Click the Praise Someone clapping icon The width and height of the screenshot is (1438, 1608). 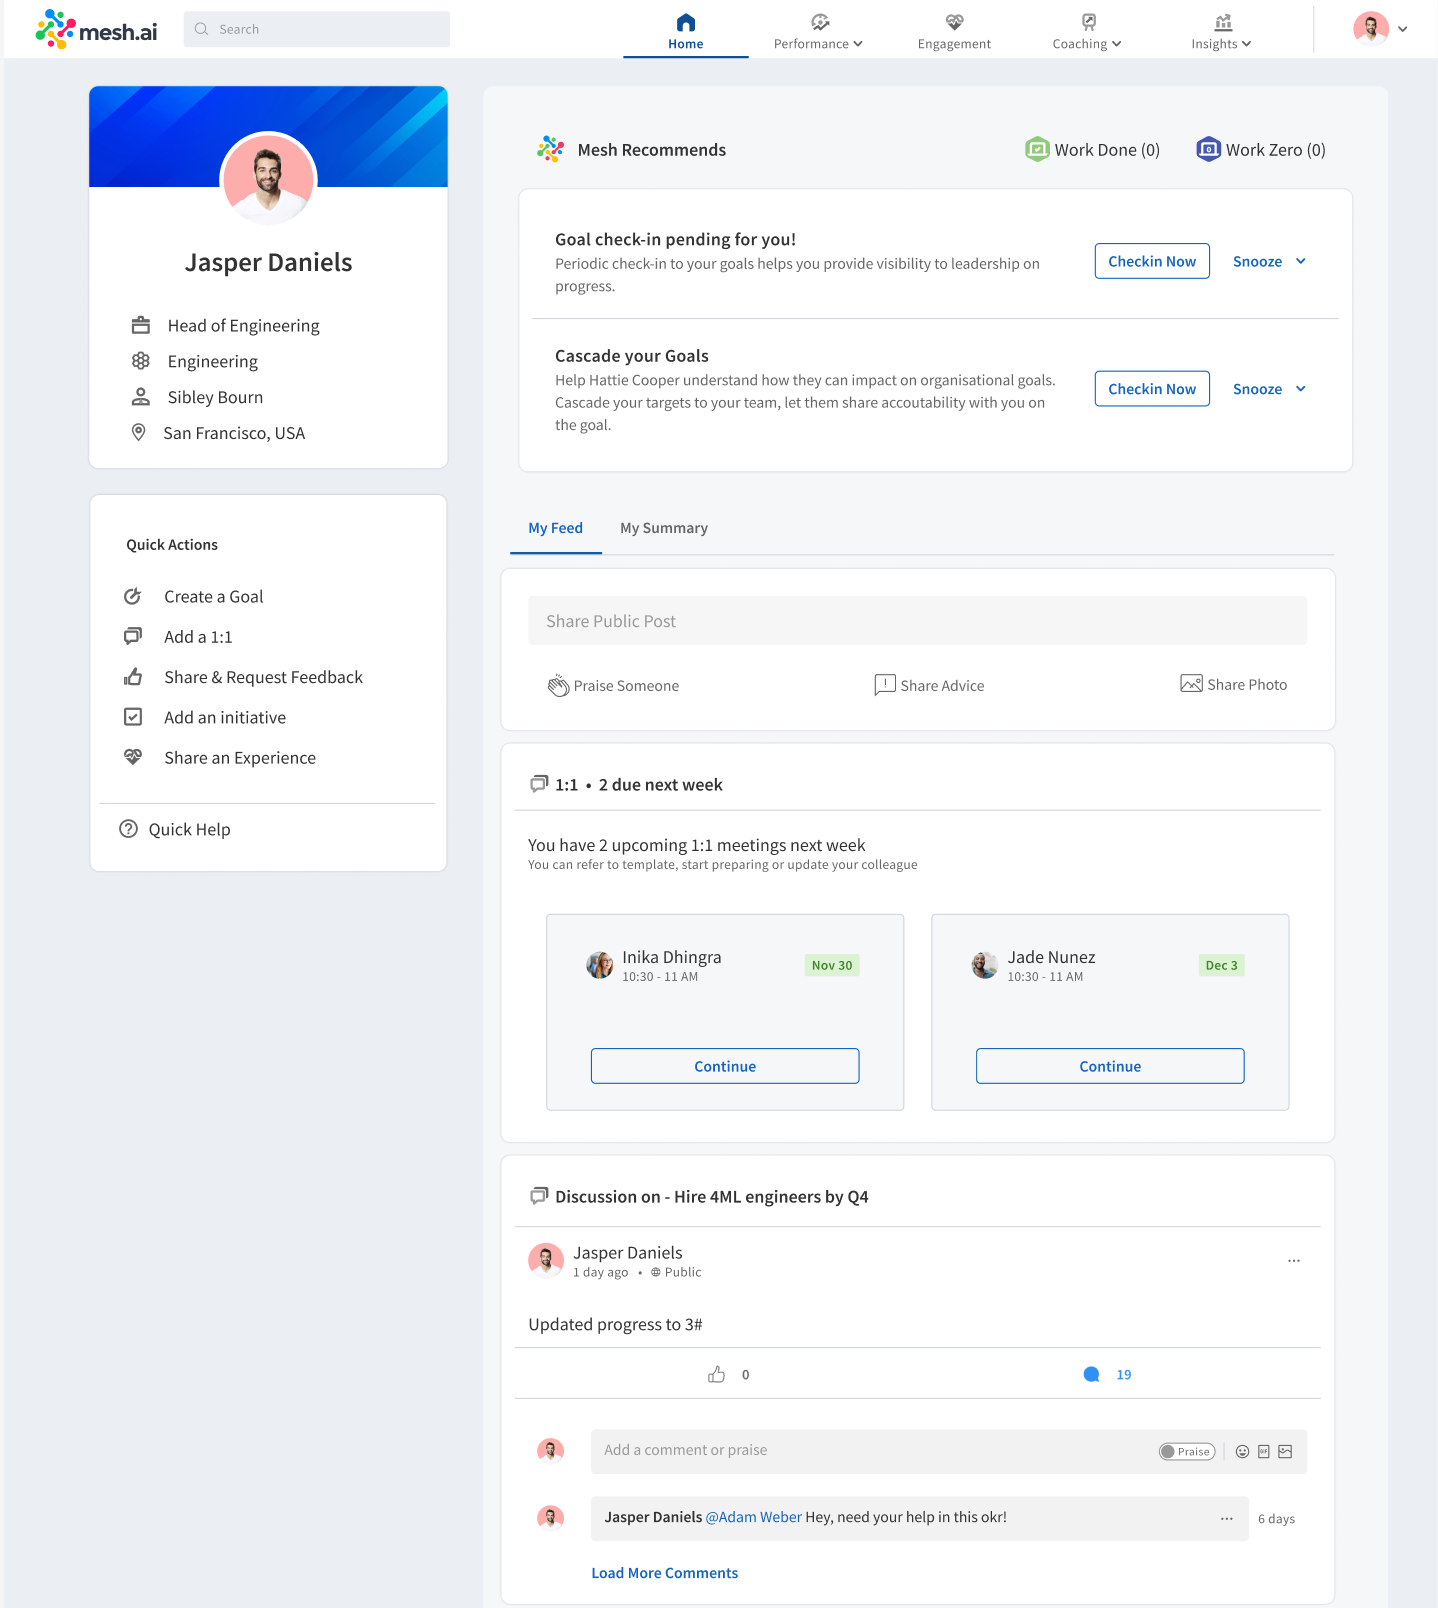coord(558,685)
